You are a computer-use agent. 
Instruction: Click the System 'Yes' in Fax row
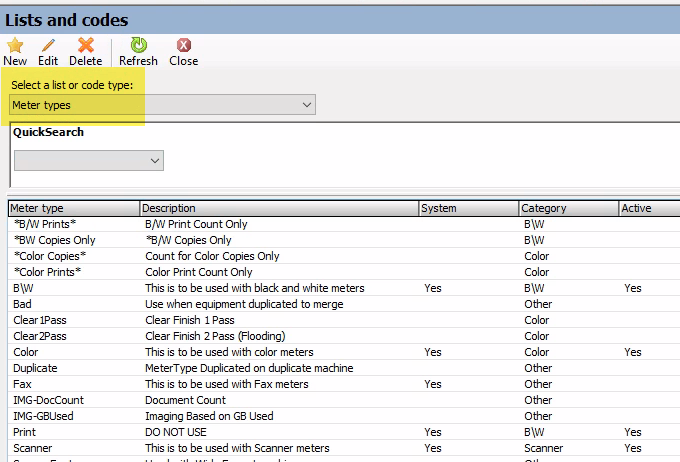(433, 384)
